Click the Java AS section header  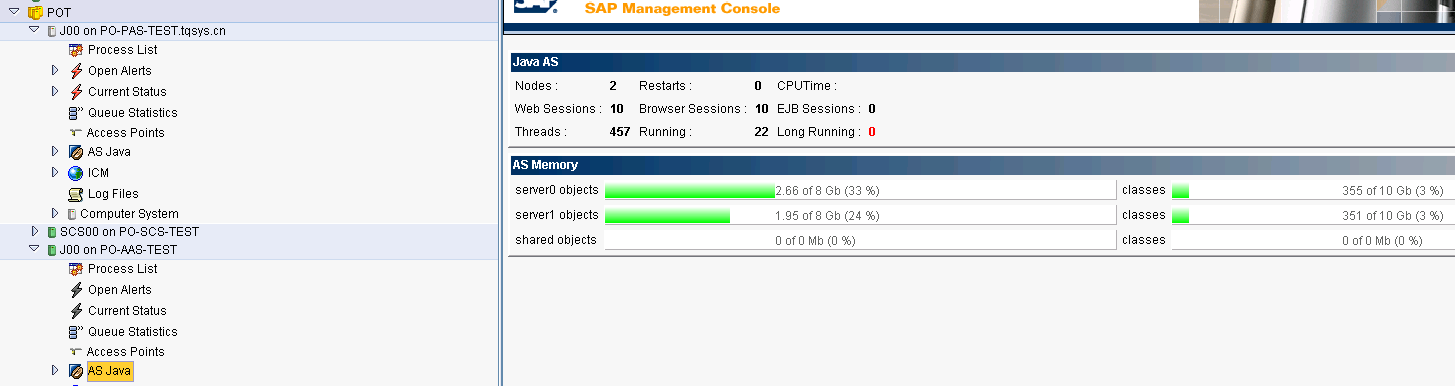click(983, 62)
